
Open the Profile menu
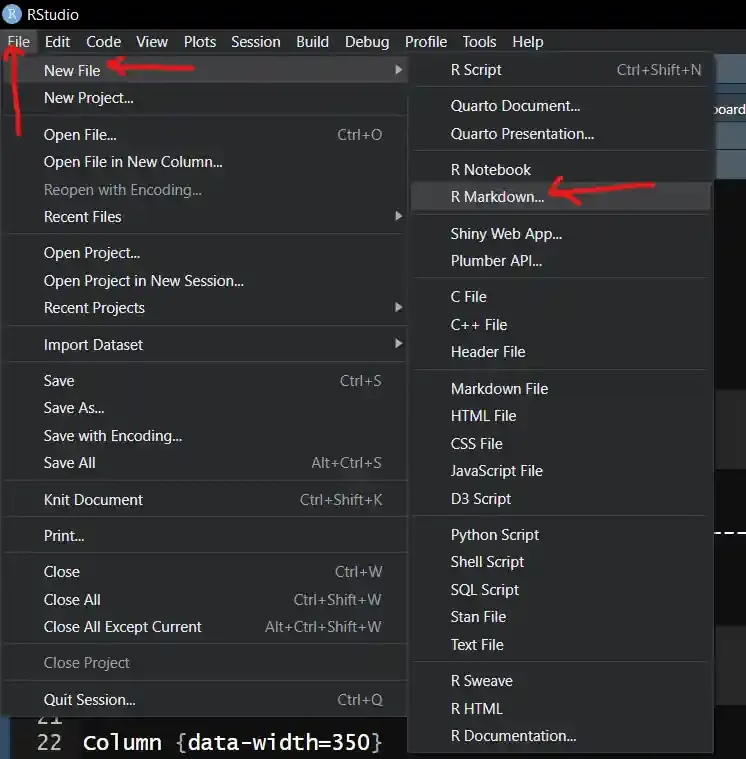tap(426, 42)
